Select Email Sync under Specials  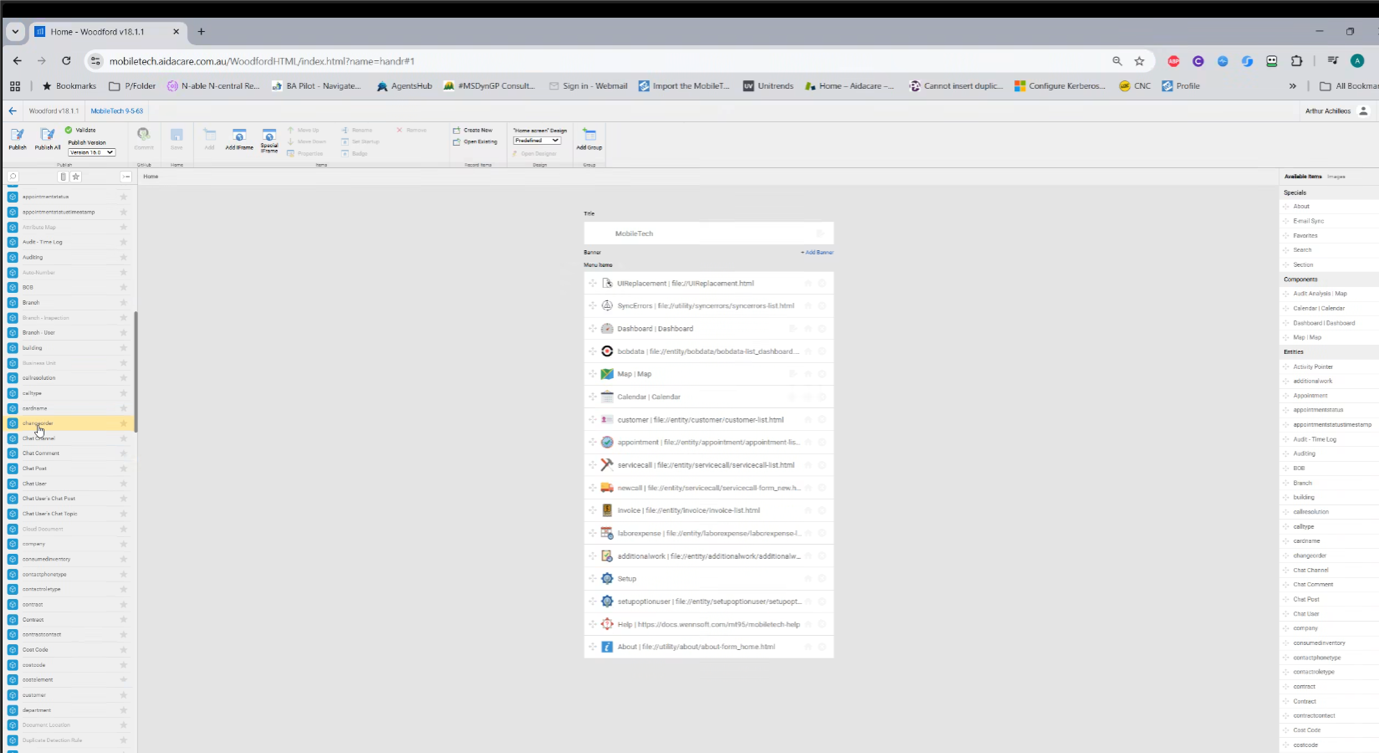[x=1308, y=221]
